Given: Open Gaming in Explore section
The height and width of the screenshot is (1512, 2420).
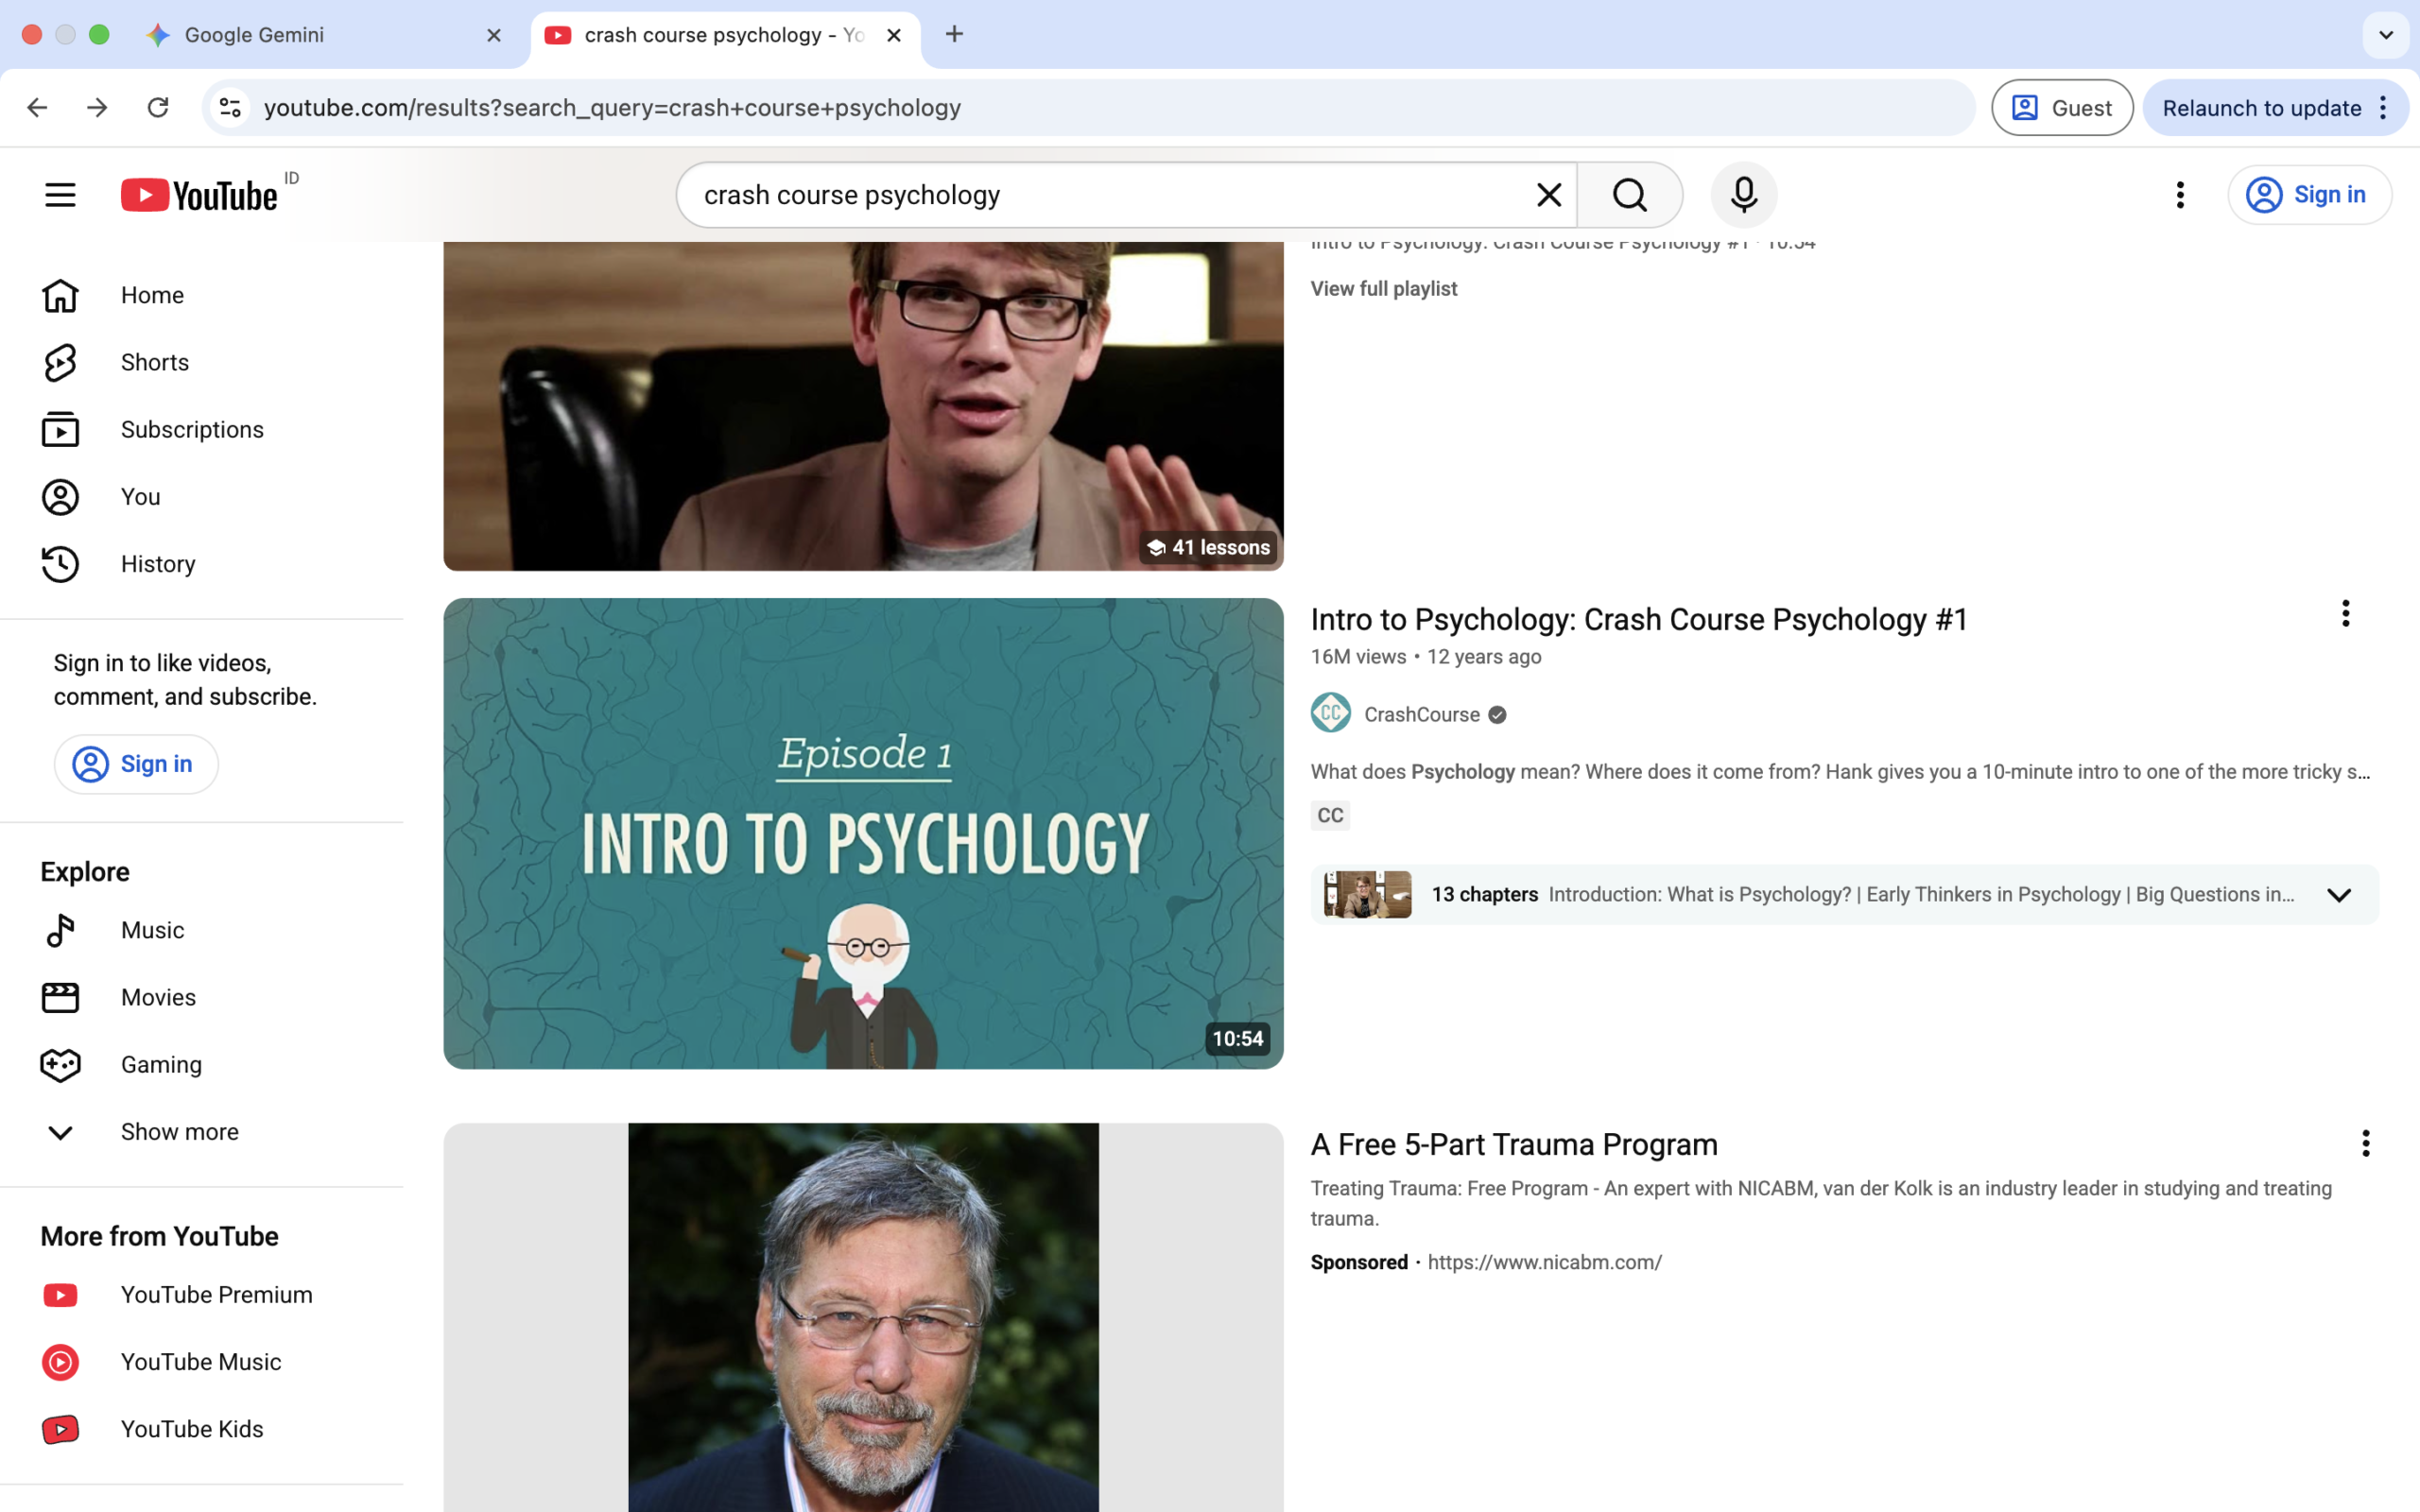Looking at the screenshot, I should point(160,1064).
